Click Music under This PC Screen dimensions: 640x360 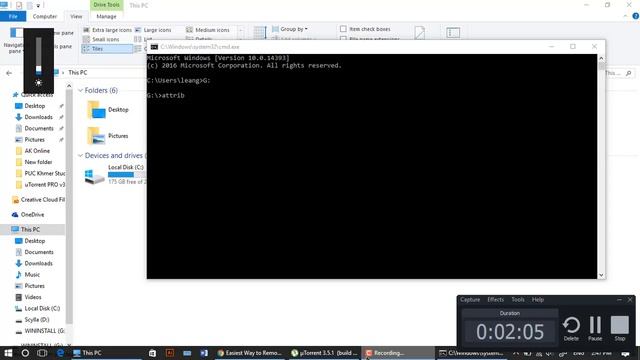coord(32,275)
